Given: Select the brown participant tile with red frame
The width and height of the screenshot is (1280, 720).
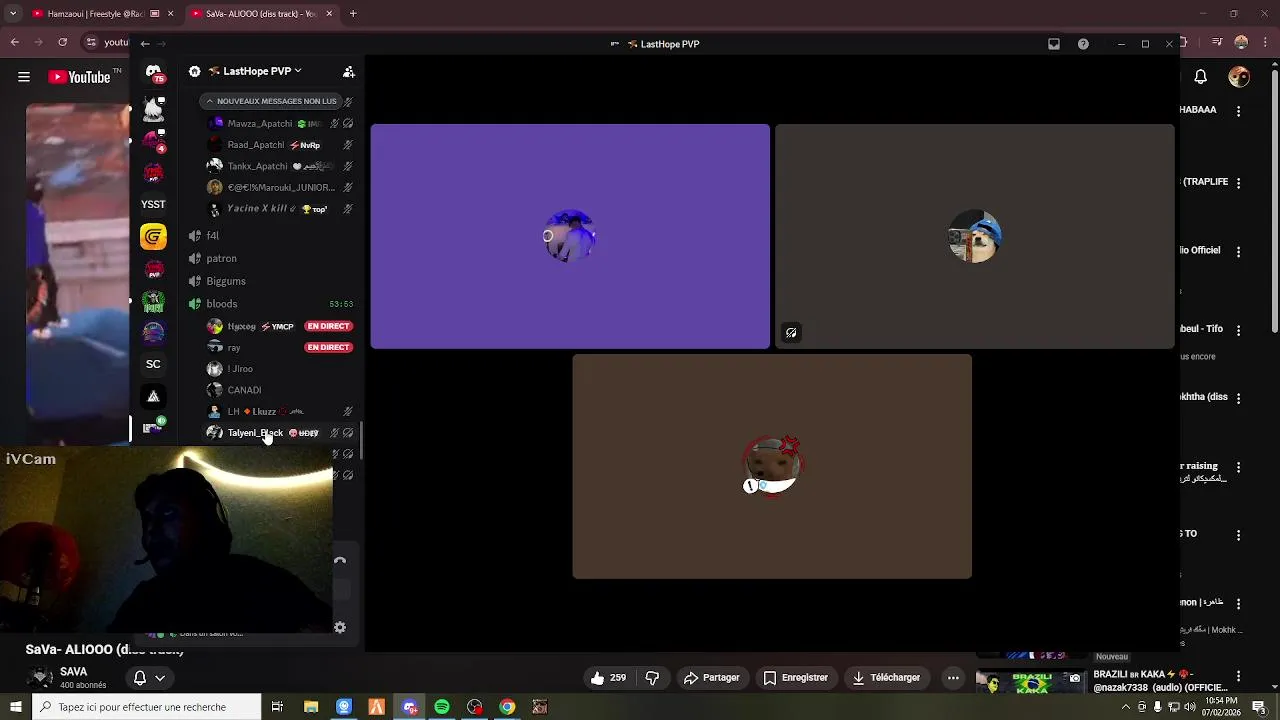Looking at the screenshot, I should click(x=772, y=466).
